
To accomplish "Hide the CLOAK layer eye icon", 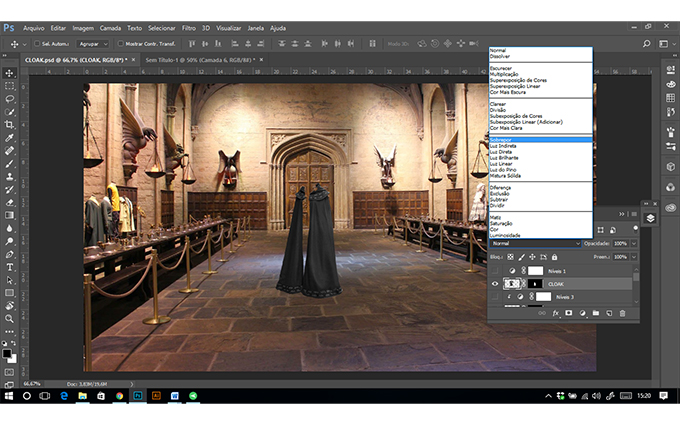I will (x=495, y=284).
